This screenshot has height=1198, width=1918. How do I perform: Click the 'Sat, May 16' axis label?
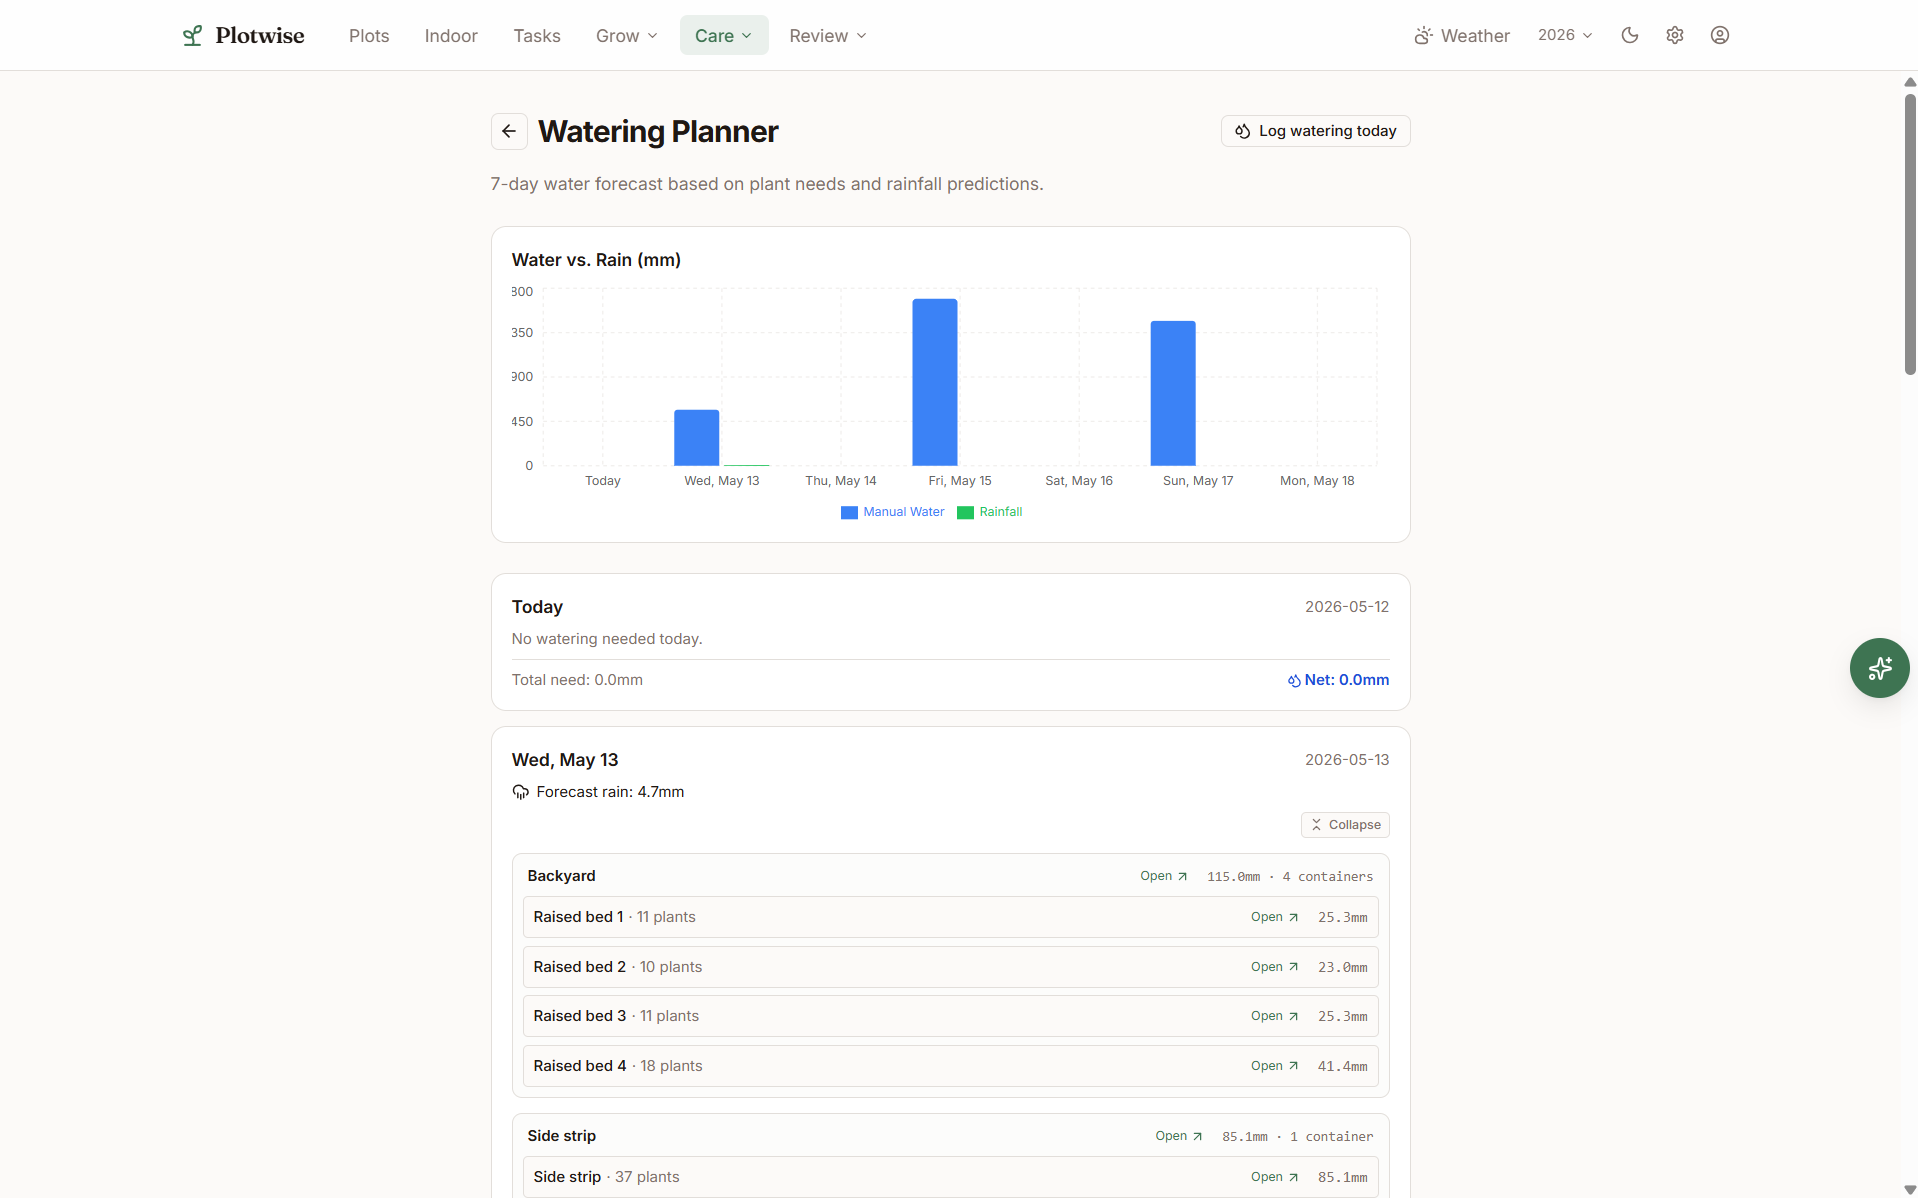coord(1079,481)
